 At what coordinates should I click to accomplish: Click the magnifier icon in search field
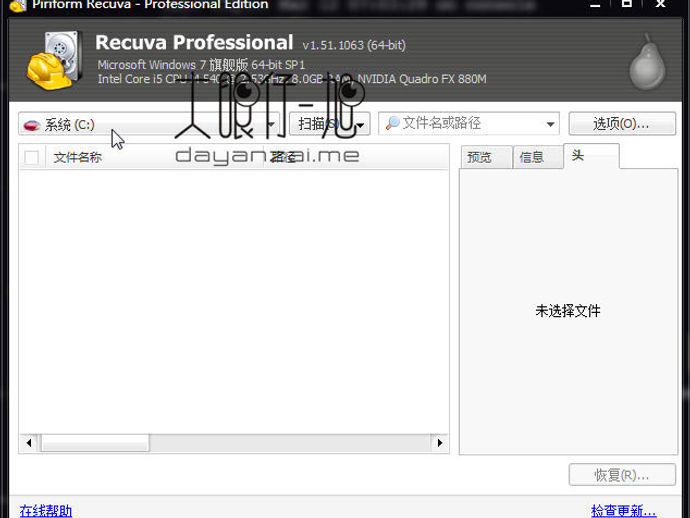392,123
